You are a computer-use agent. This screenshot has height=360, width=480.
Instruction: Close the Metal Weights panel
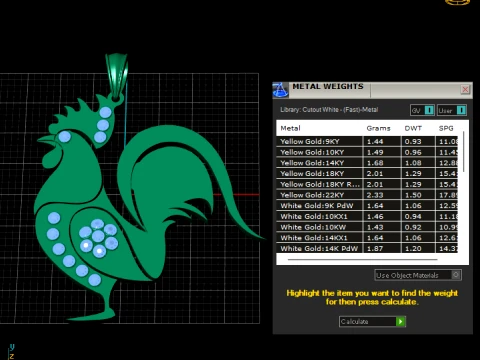point(465,89)
